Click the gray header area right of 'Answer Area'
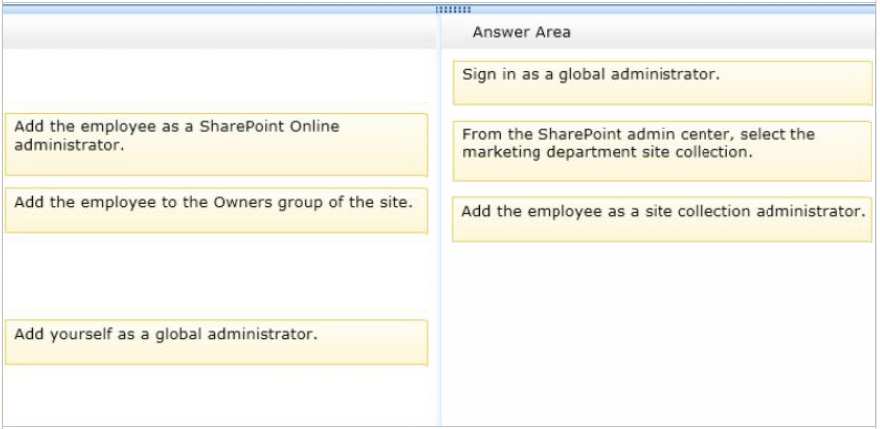Viewport: 880px width, 429px height. click(723, 32)
